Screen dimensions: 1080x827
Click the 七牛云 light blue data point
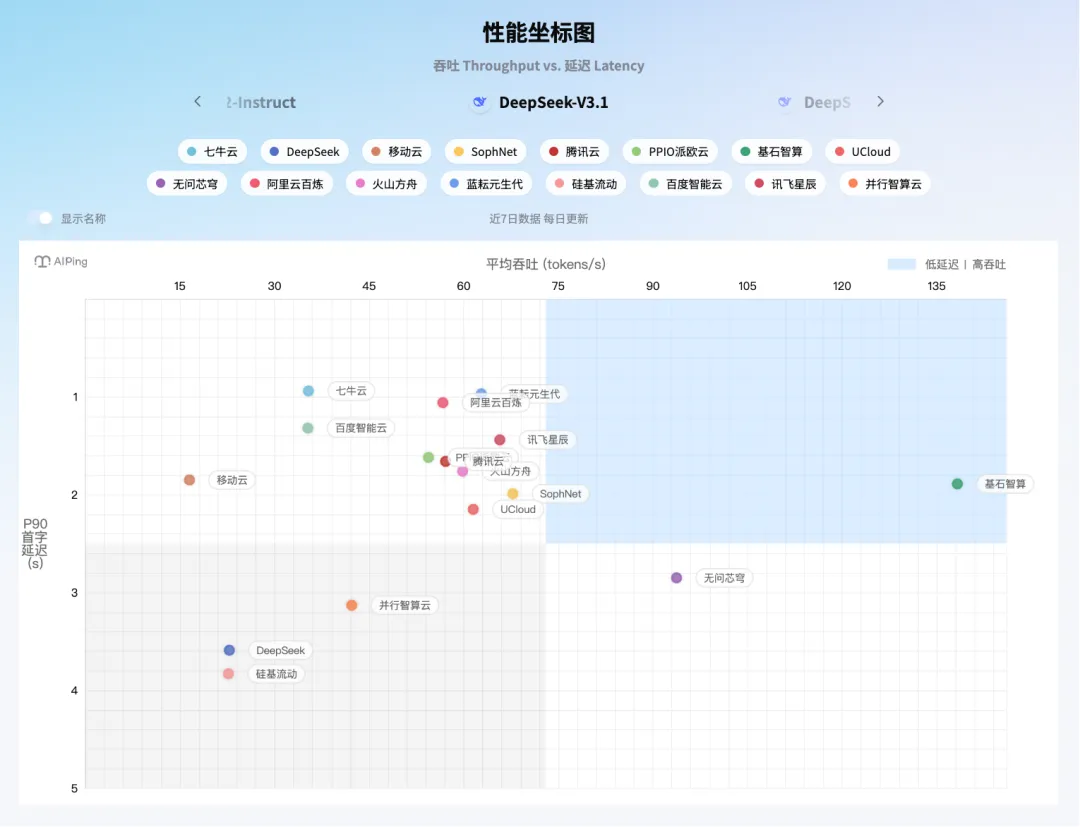tap(308, 391)
